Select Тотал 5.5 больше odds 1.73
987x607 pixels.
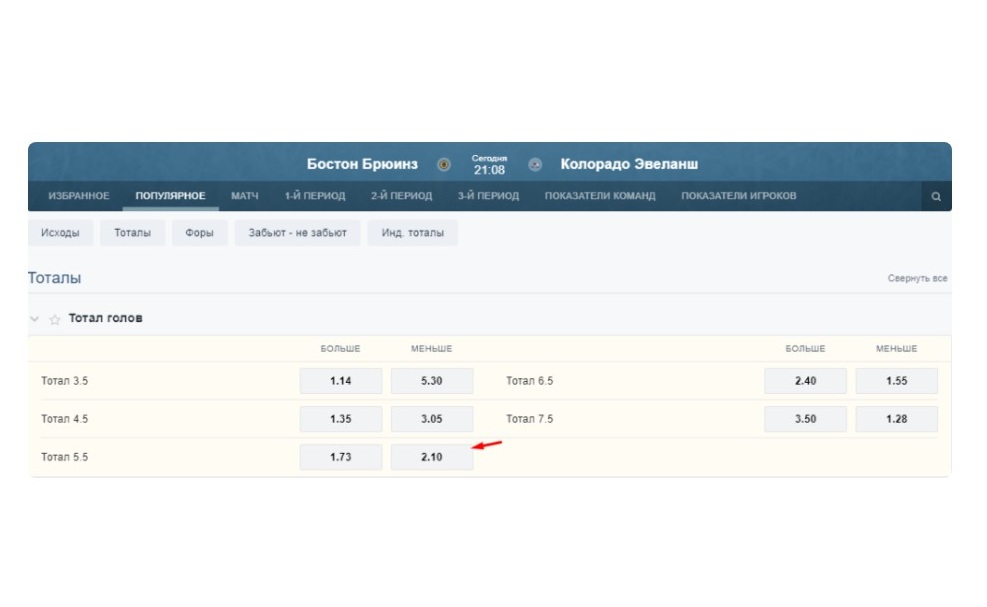tap(341, 457)
